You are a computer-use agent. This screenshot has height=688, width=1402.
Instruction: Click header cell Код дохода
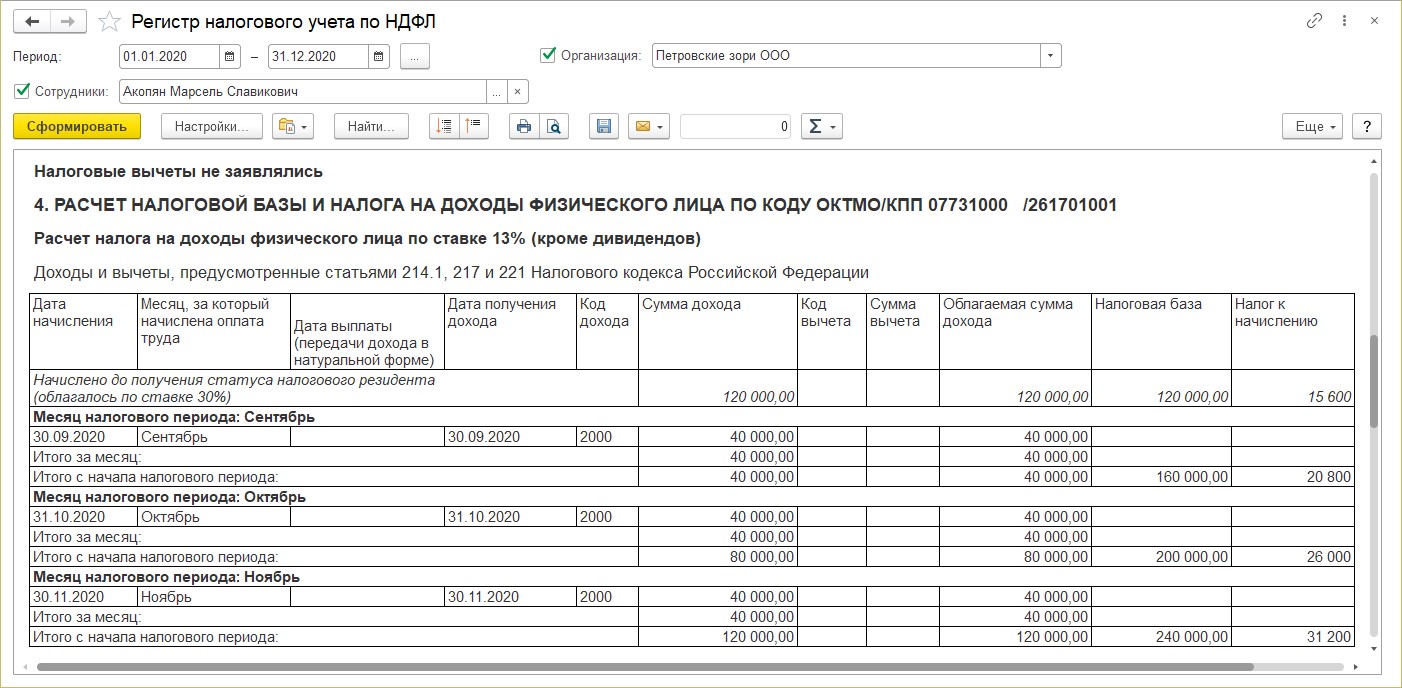point(607,331)
